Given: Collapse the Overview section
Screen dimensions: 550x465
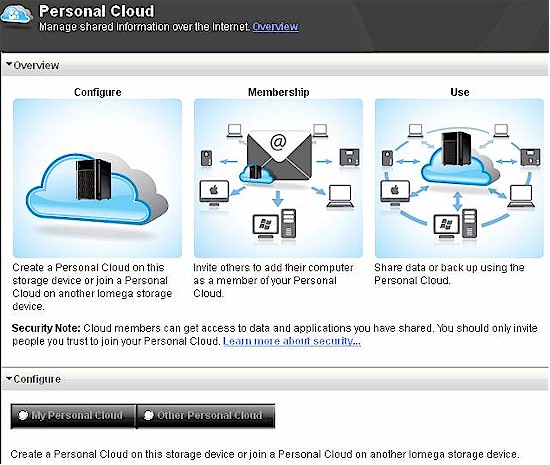Looking at the screenshot, I should click(x=33, y=65).
